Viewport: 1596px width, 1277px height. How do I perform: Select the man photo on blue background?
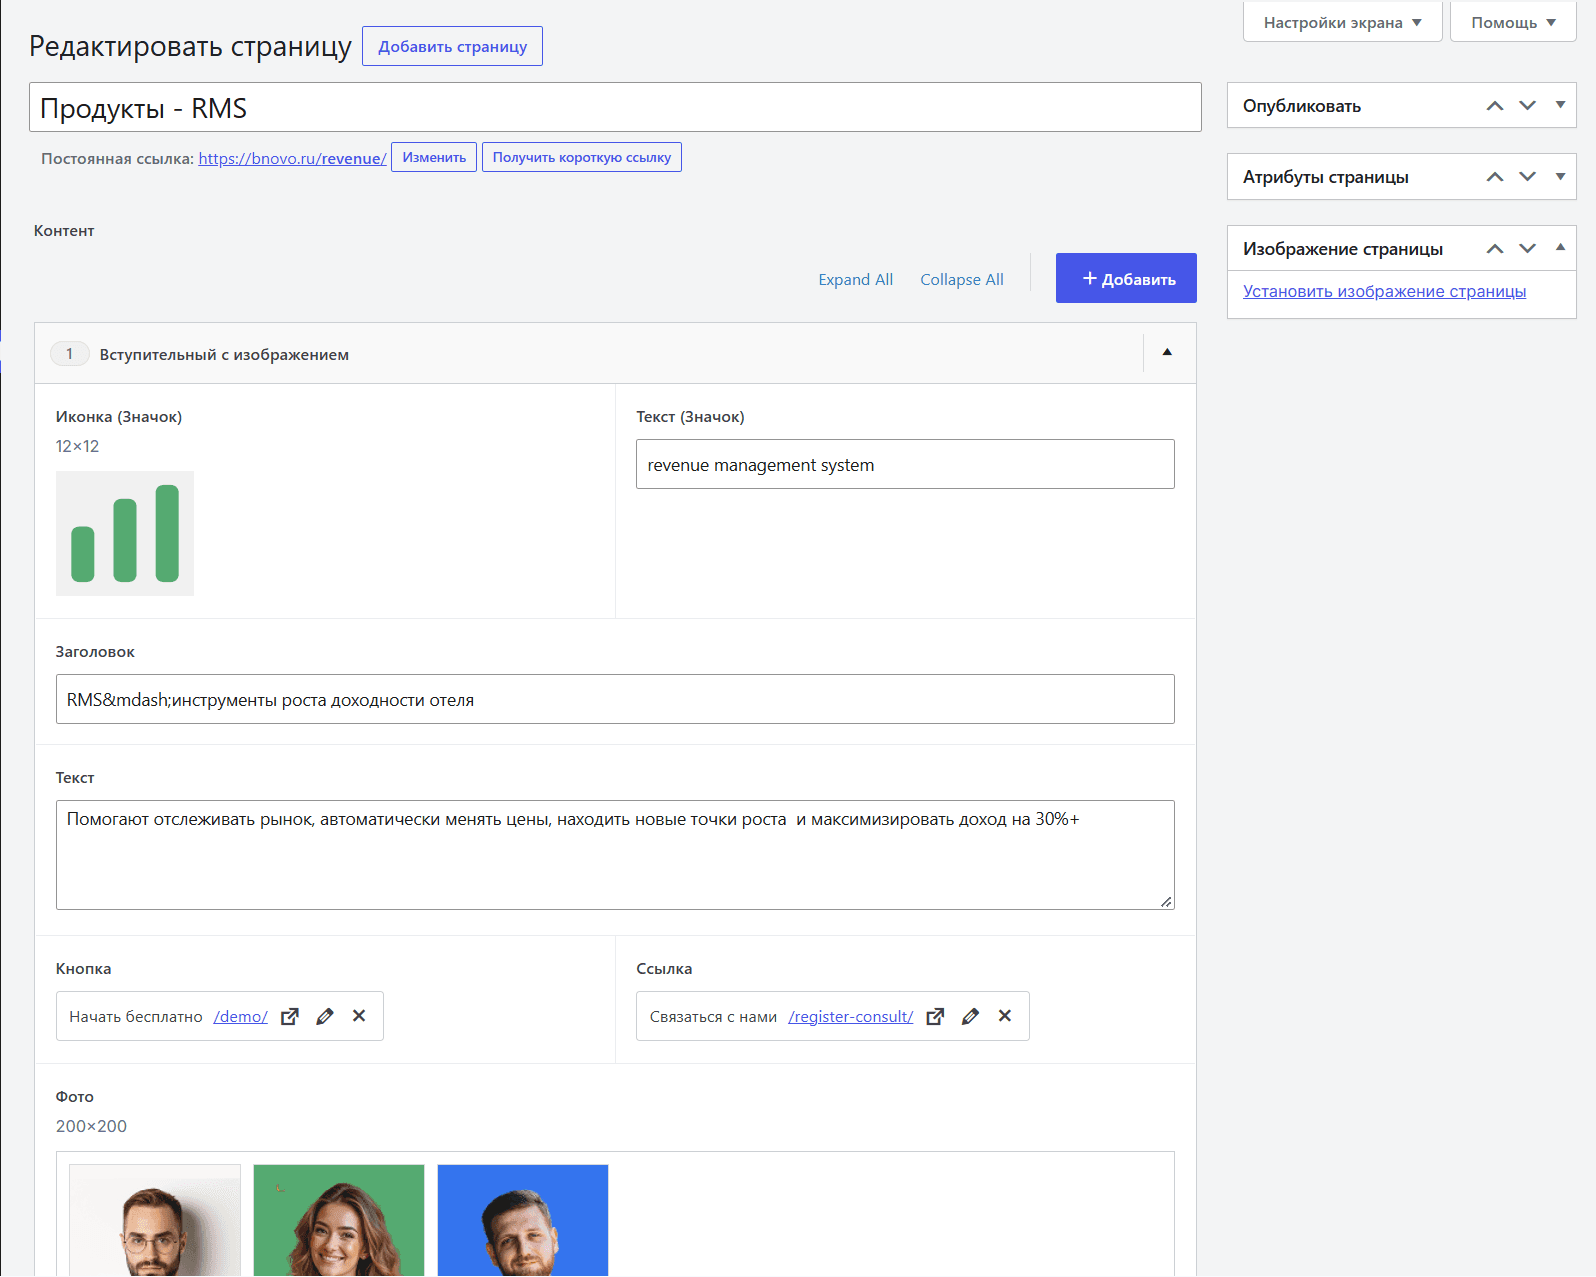523,1220
